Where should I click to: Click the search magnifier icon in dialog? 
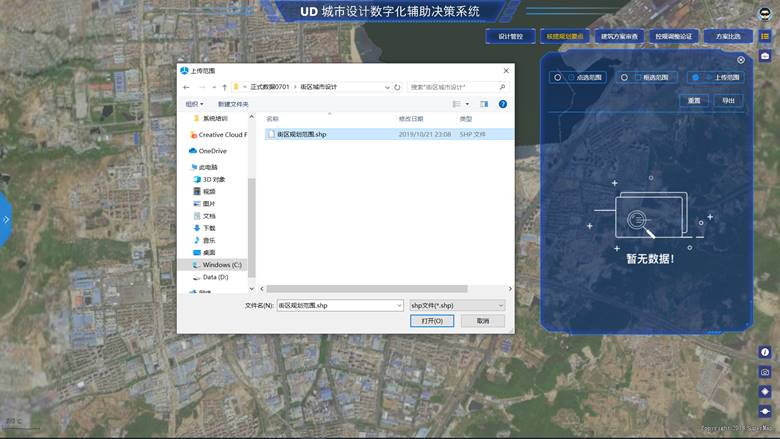pyautogui.click(x=502, y=87)
